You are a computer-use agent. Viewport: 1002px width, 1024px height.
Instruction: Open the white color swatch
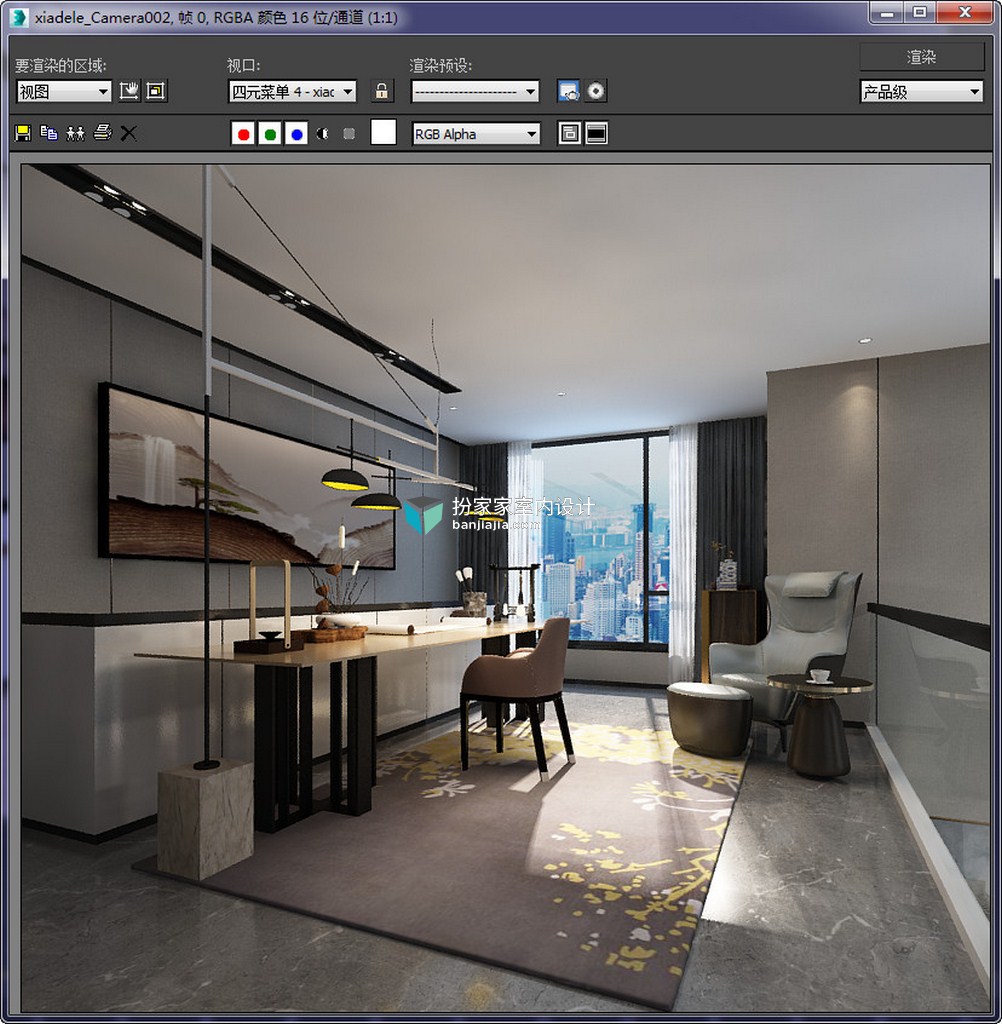point(383,132)
